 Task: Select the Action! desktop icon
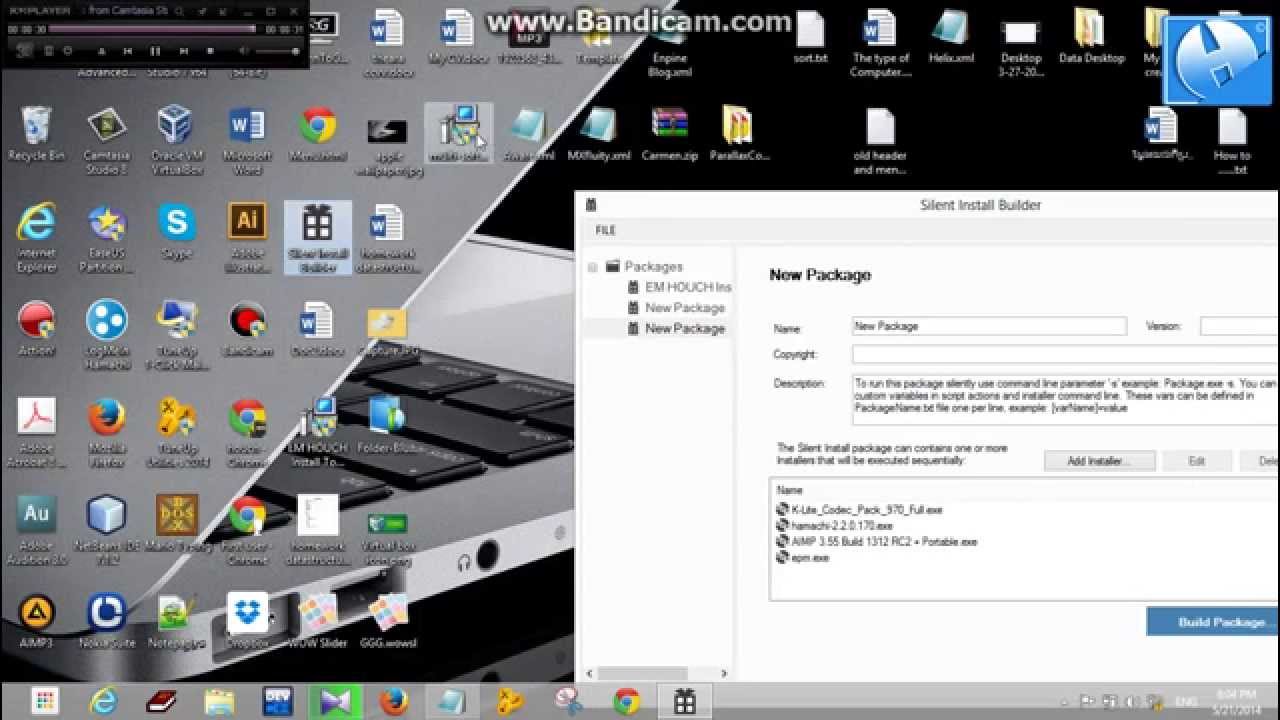[x=36, y=328]
